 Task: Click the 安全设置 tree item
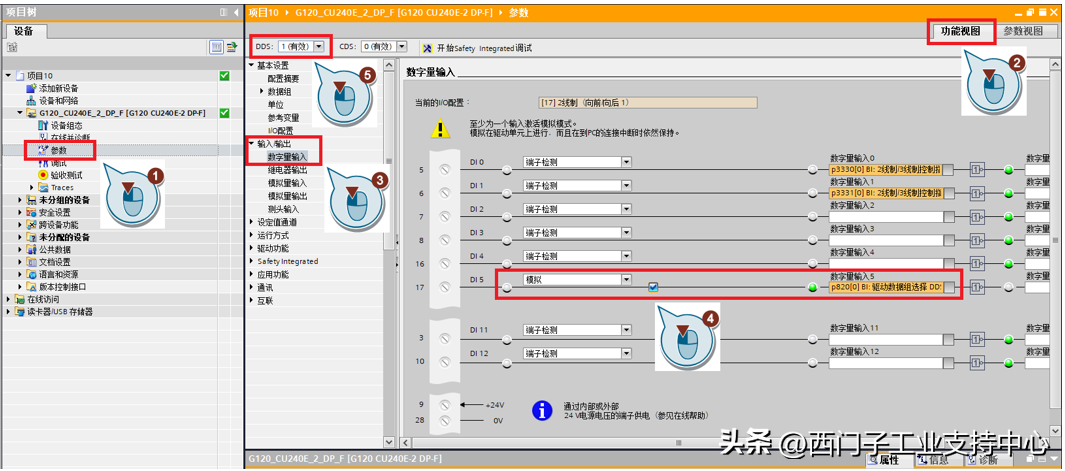point(54,212)
